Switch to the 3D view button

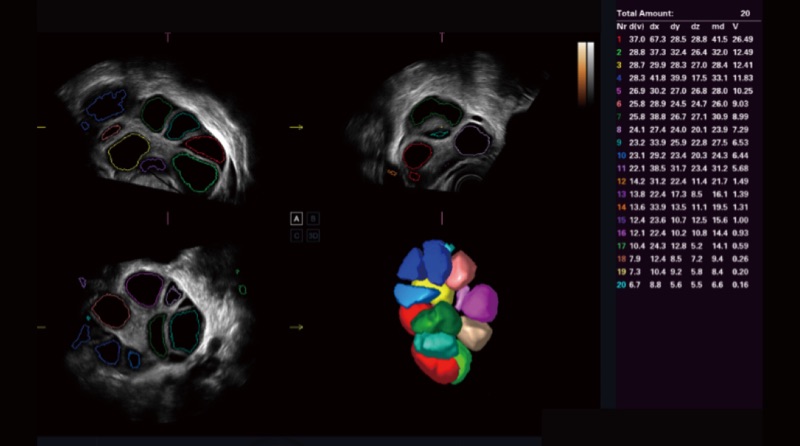(313, 235)
